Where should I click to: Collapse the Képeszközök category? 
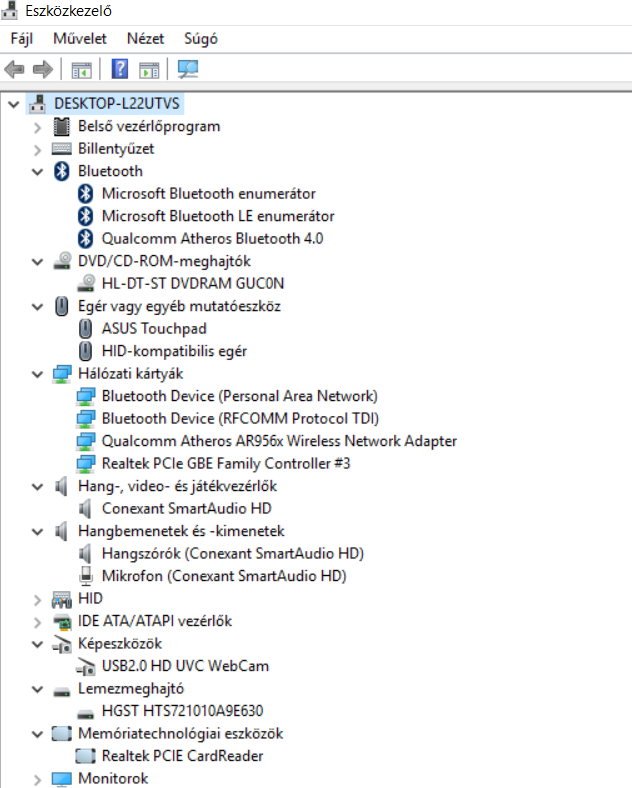click(37, 644)
